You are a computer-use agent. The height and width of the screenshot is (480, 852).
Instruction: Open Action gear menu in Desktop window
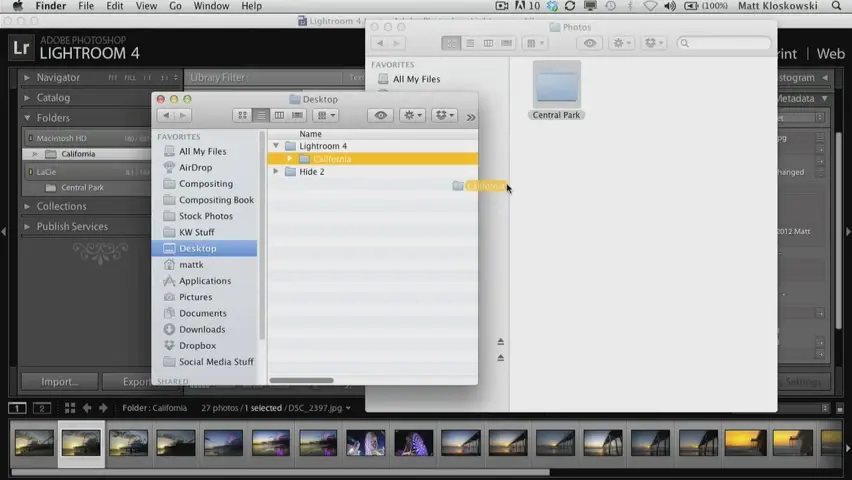click(x=412, y=115)
